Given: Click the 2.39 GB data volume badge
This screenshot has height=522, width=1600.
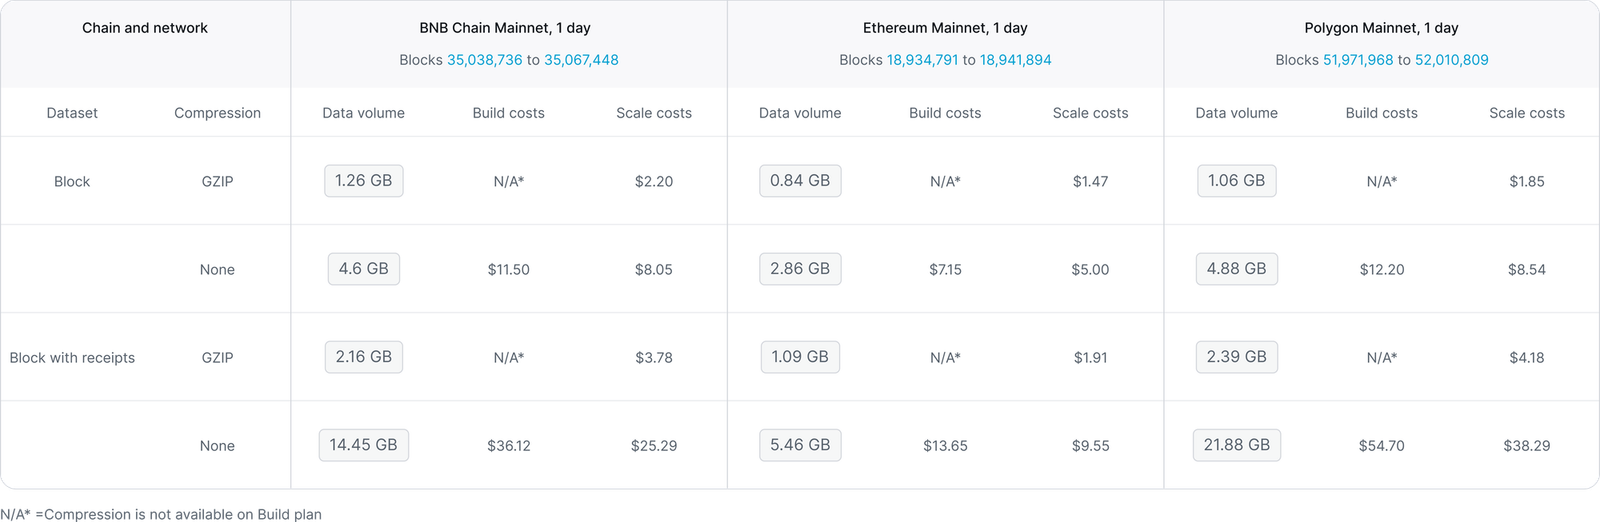Looking at the screenshot, I should (1236, 357).
